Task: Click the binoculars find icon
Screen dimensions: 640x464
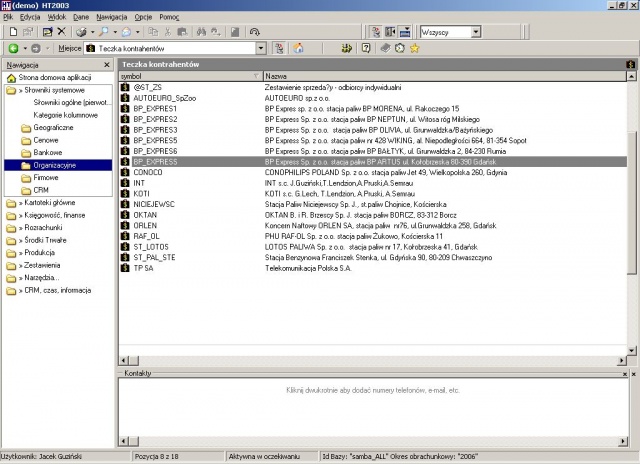Action: tap(201, 32)
